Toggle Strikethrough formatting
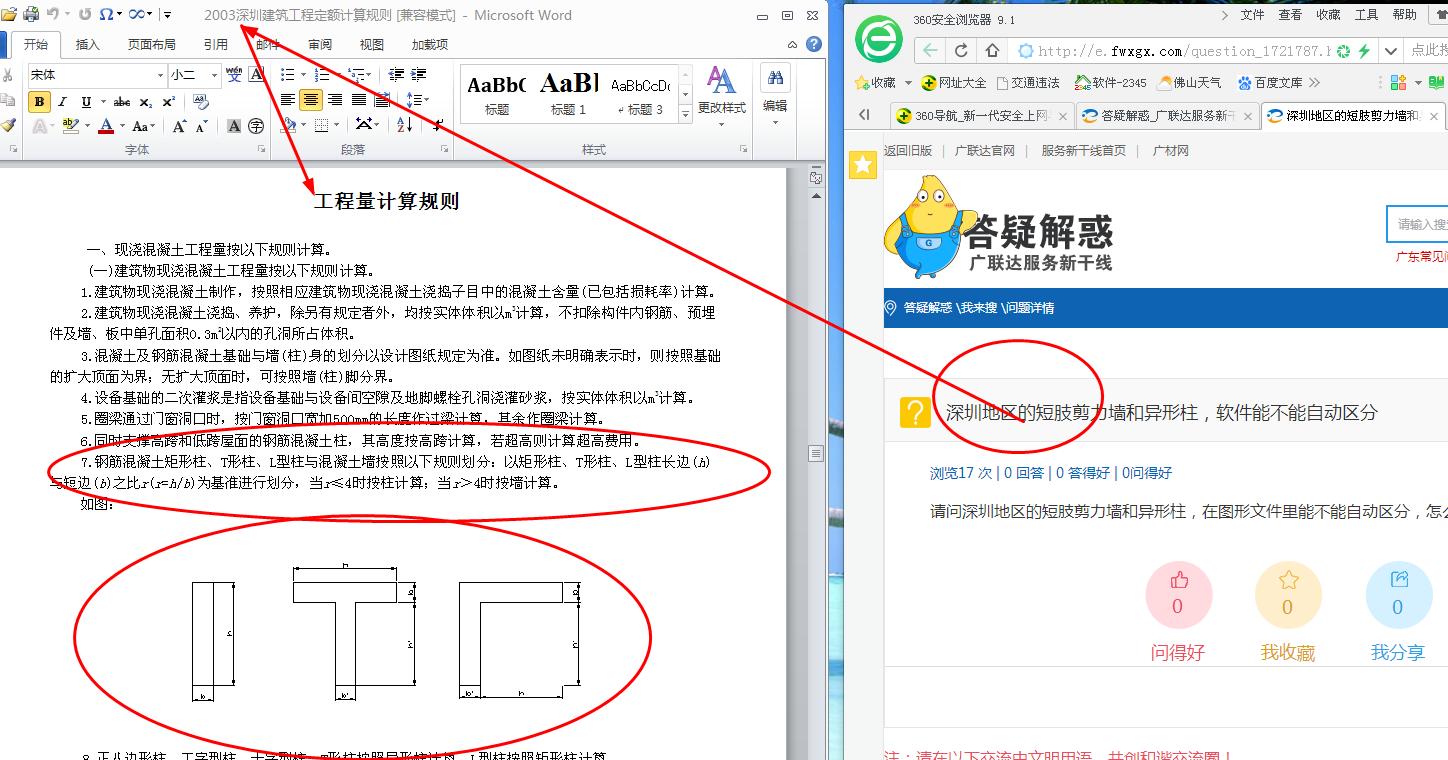The image size is (1448, 760). tap(122, 102)
